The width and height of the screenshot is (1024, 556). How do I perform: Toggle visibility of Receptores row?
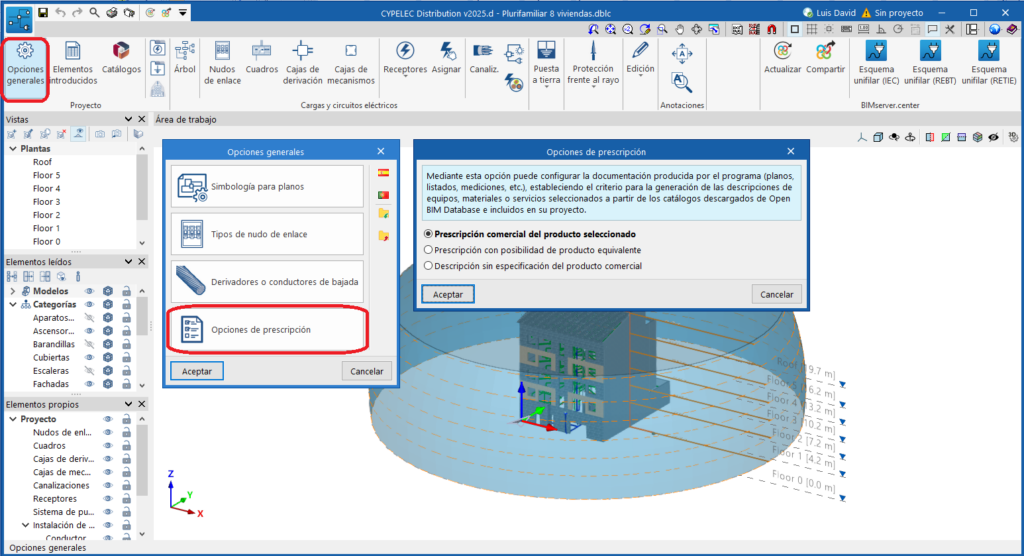[108, 499]
